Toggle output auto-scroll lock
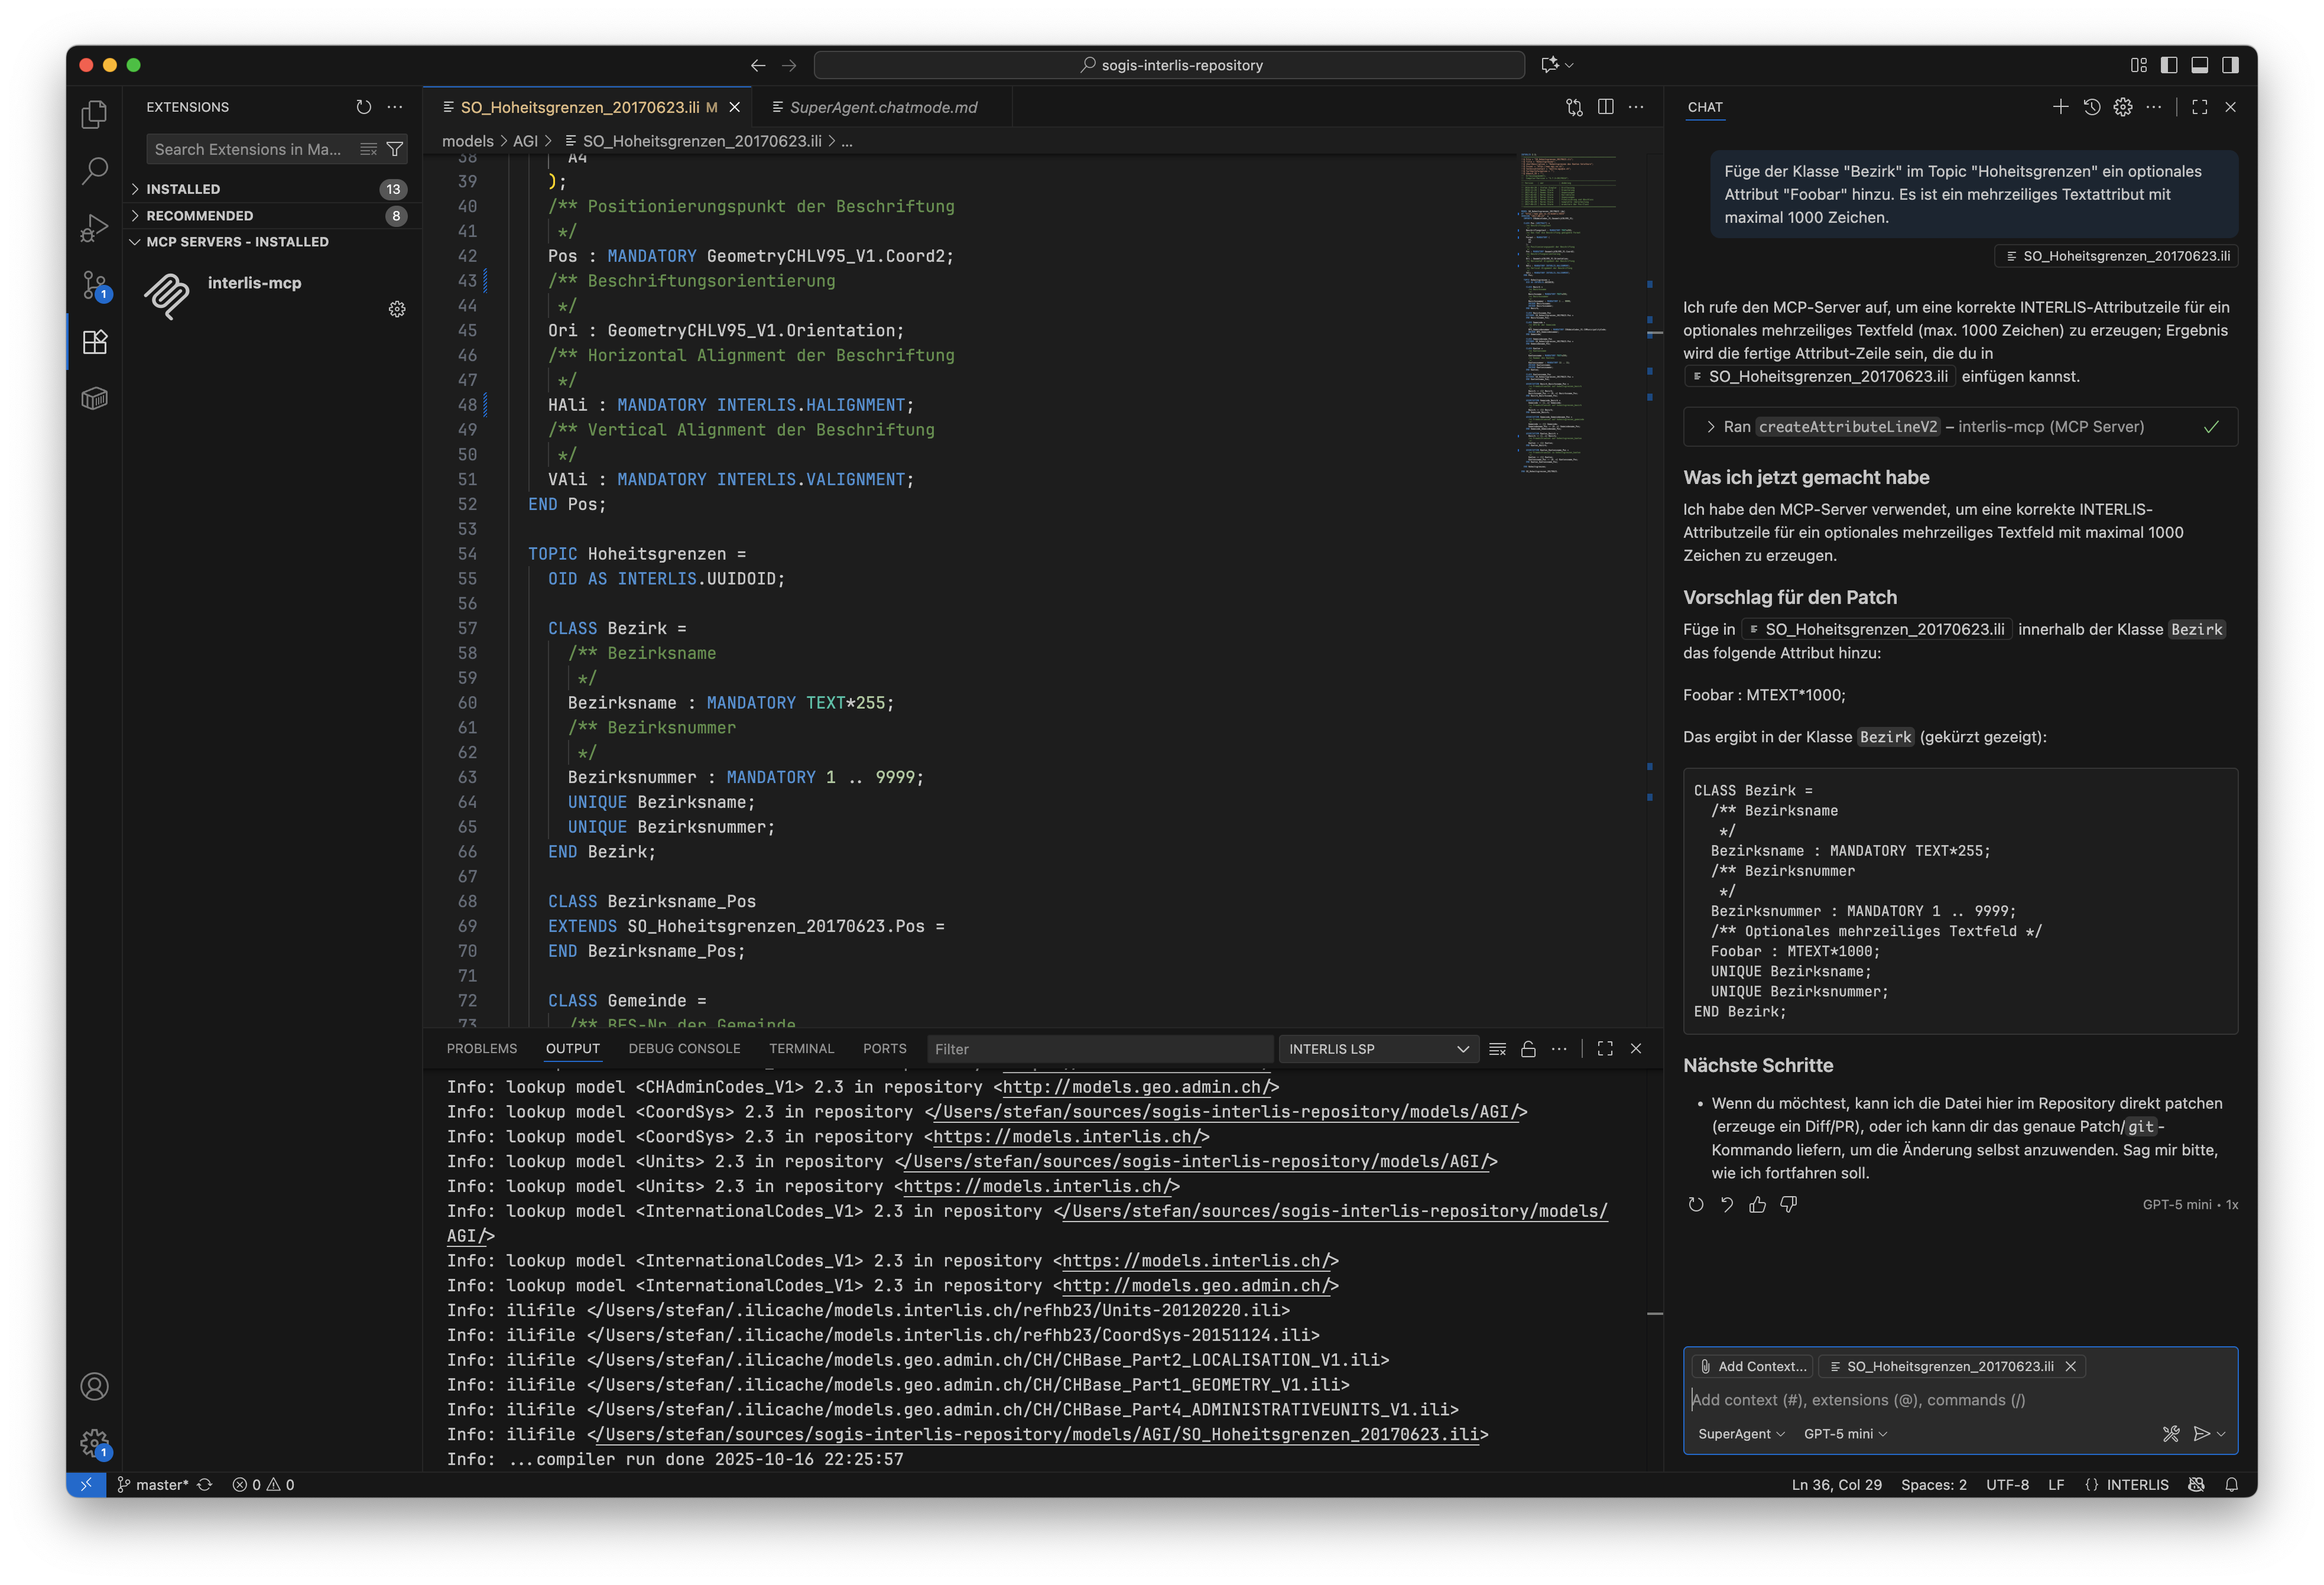 click(x=1528, y=1049)
